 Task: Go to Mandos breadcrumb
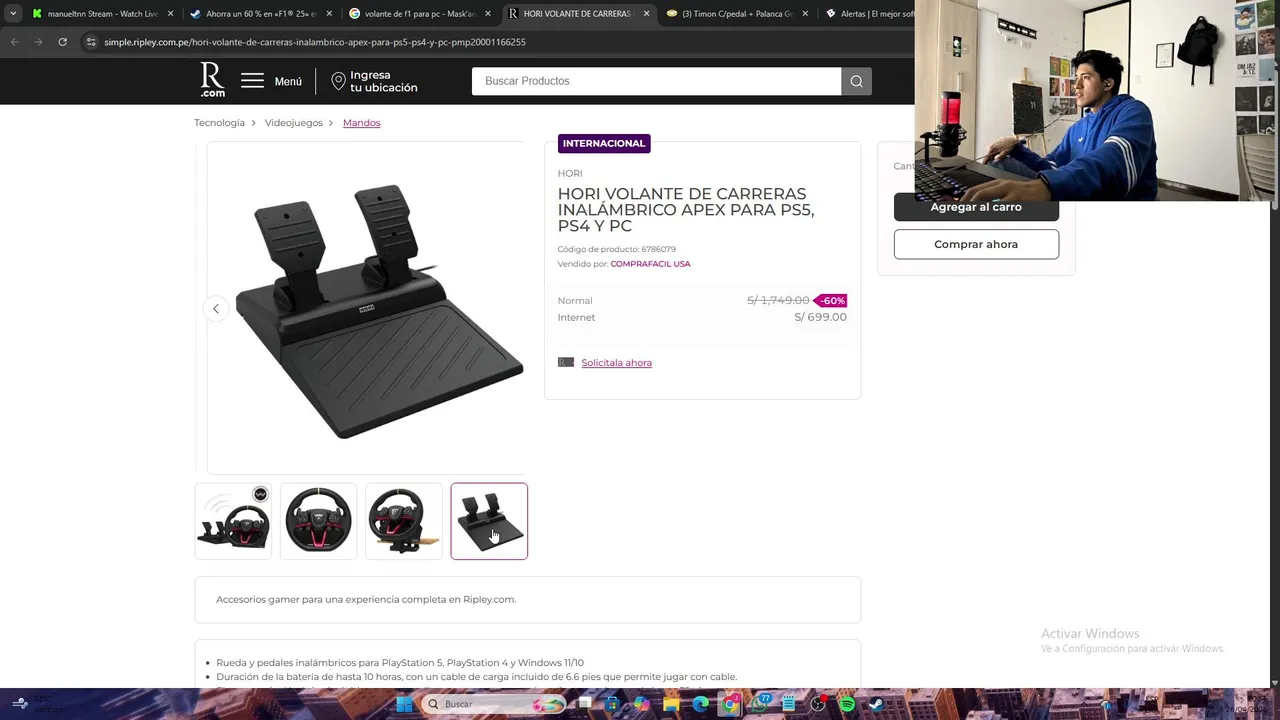[x=361, y=123]
